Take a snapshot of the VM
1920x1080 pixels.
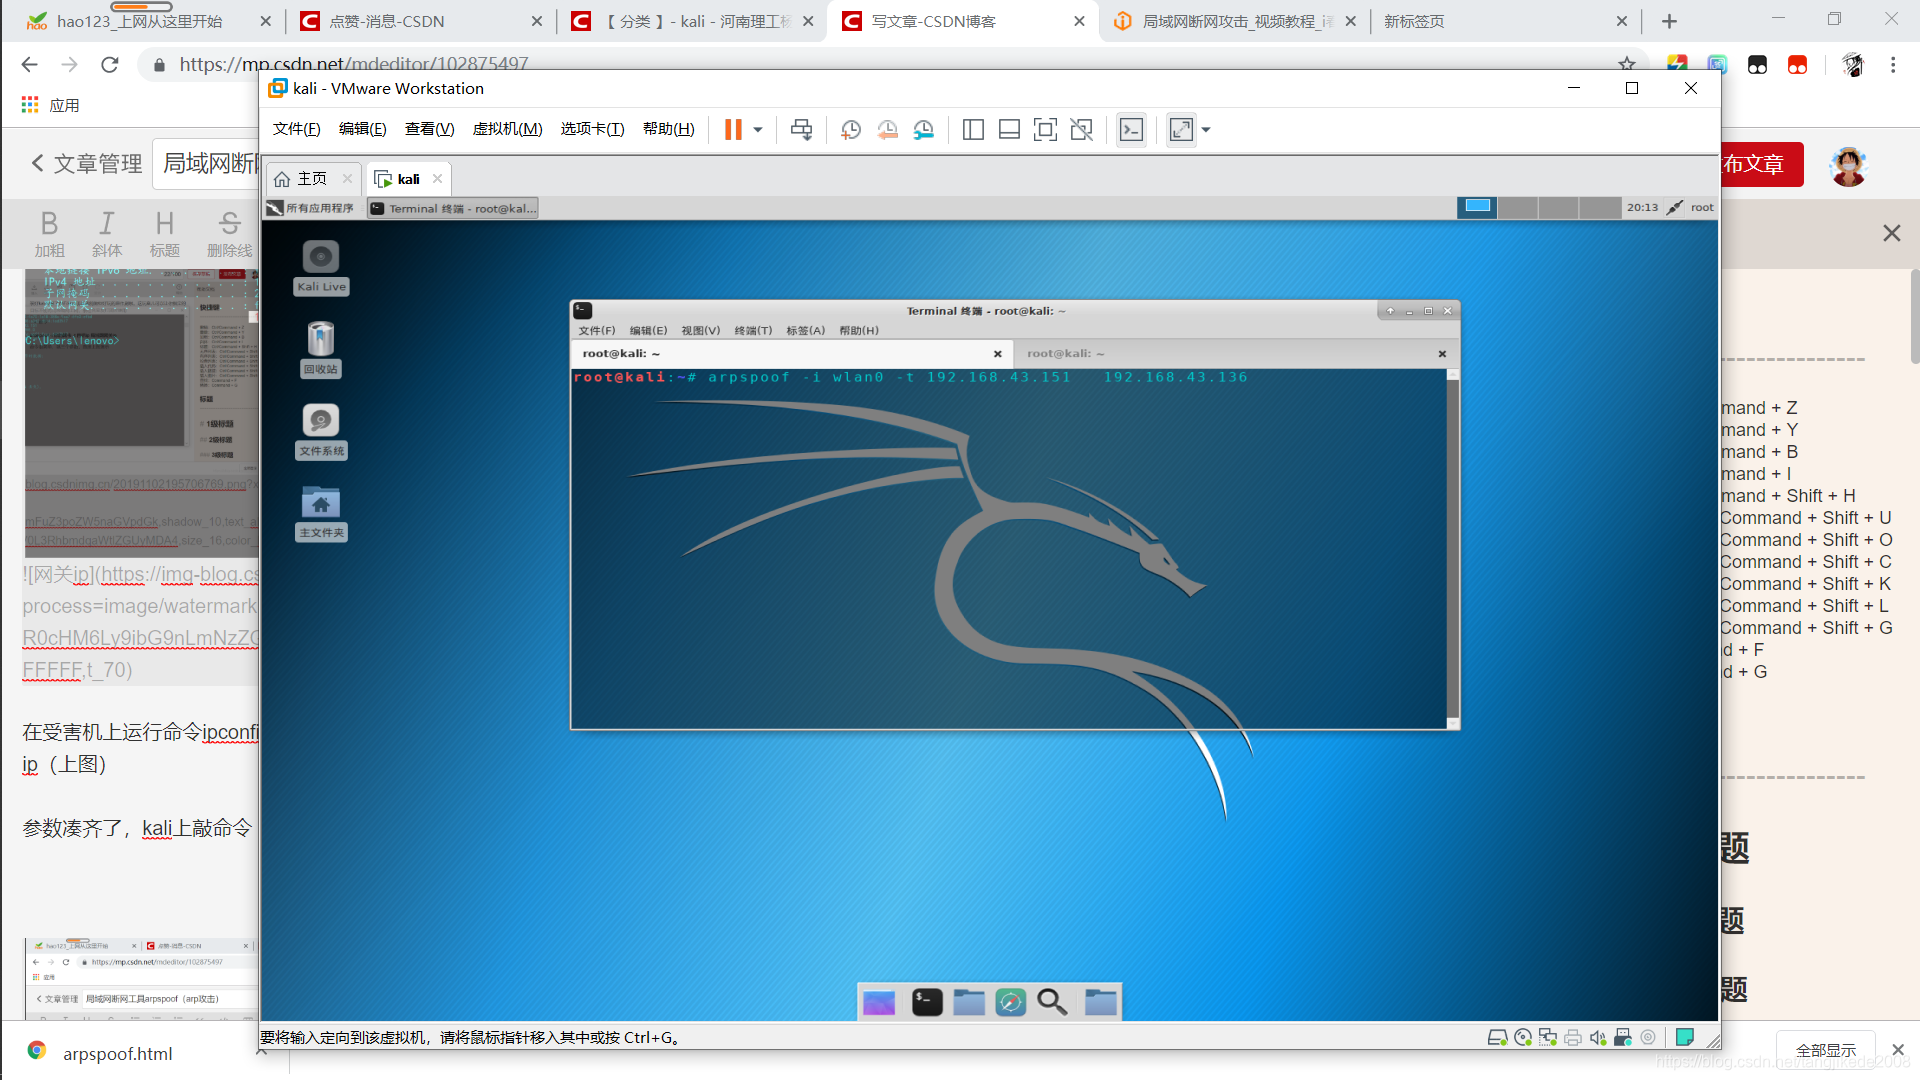pyautogui.click(x=851, y=130)
